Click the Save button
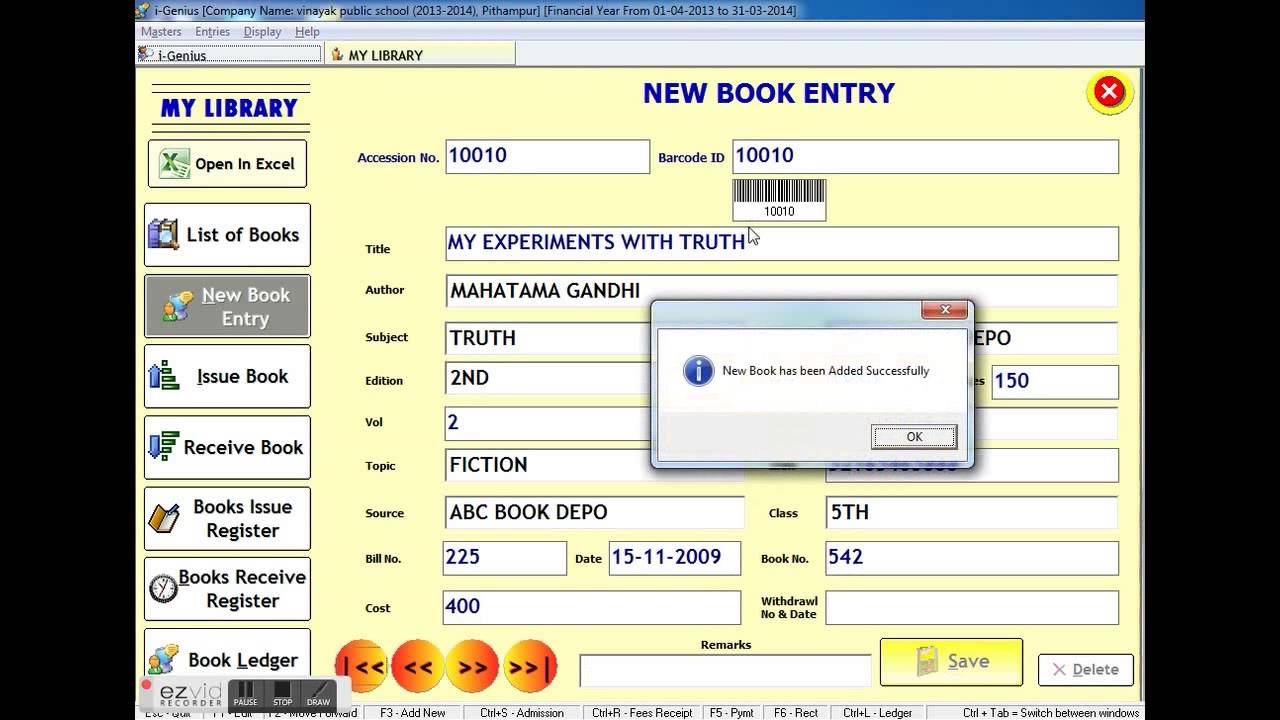This screenshot has height=720, width=1280. [x=951, y=662]
